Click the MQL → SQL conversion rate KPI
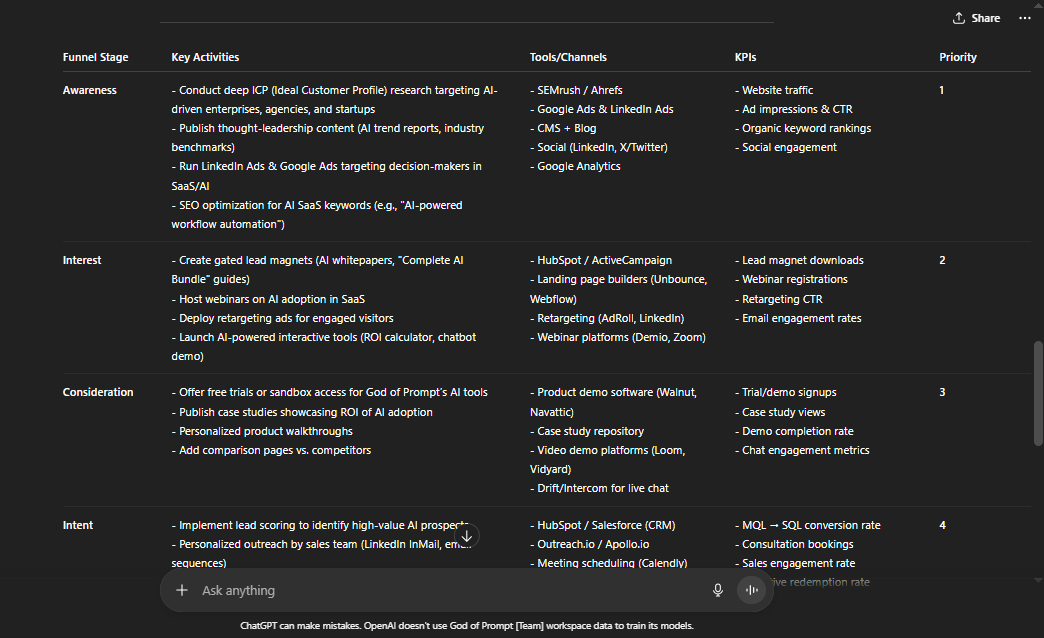Image resolution: width=1044 pixels, height=638 pixels. tap(808, 525)
